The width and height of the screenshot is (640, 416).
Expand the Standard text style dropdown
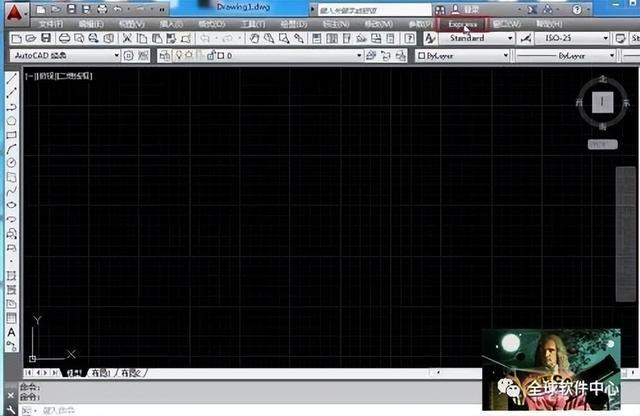(510, 38)
